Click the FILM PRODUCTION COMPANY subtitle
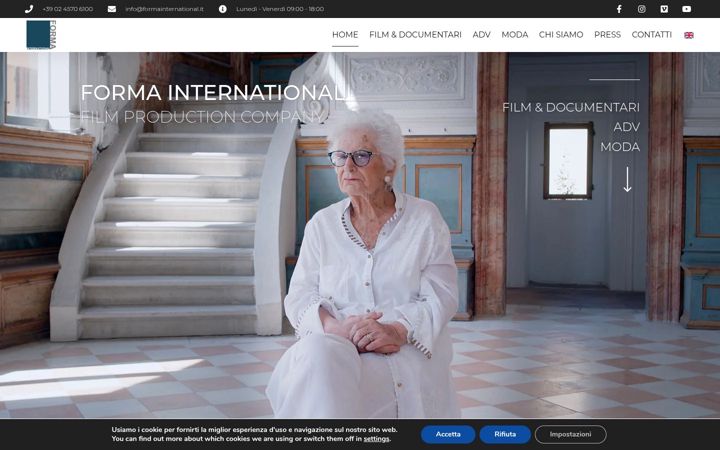 pyautogui.click(x=203, y=117)
